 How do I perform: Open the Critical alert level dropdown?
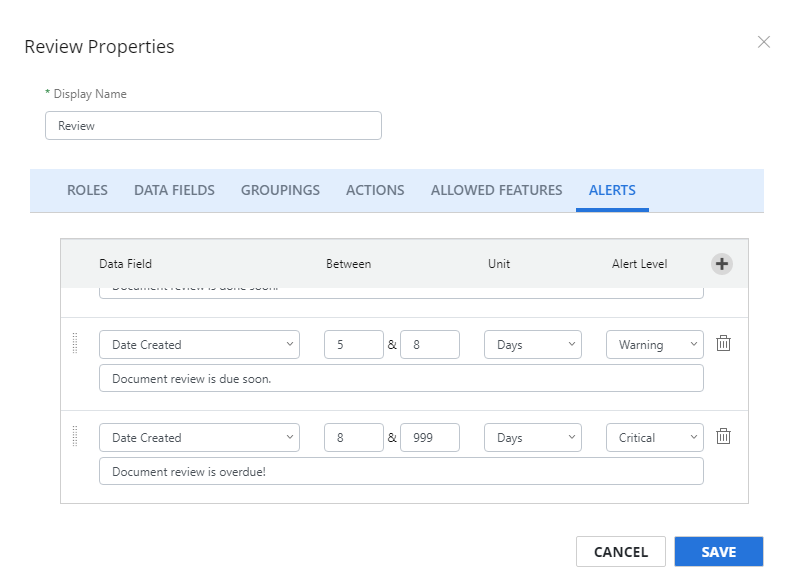[654, 437]
